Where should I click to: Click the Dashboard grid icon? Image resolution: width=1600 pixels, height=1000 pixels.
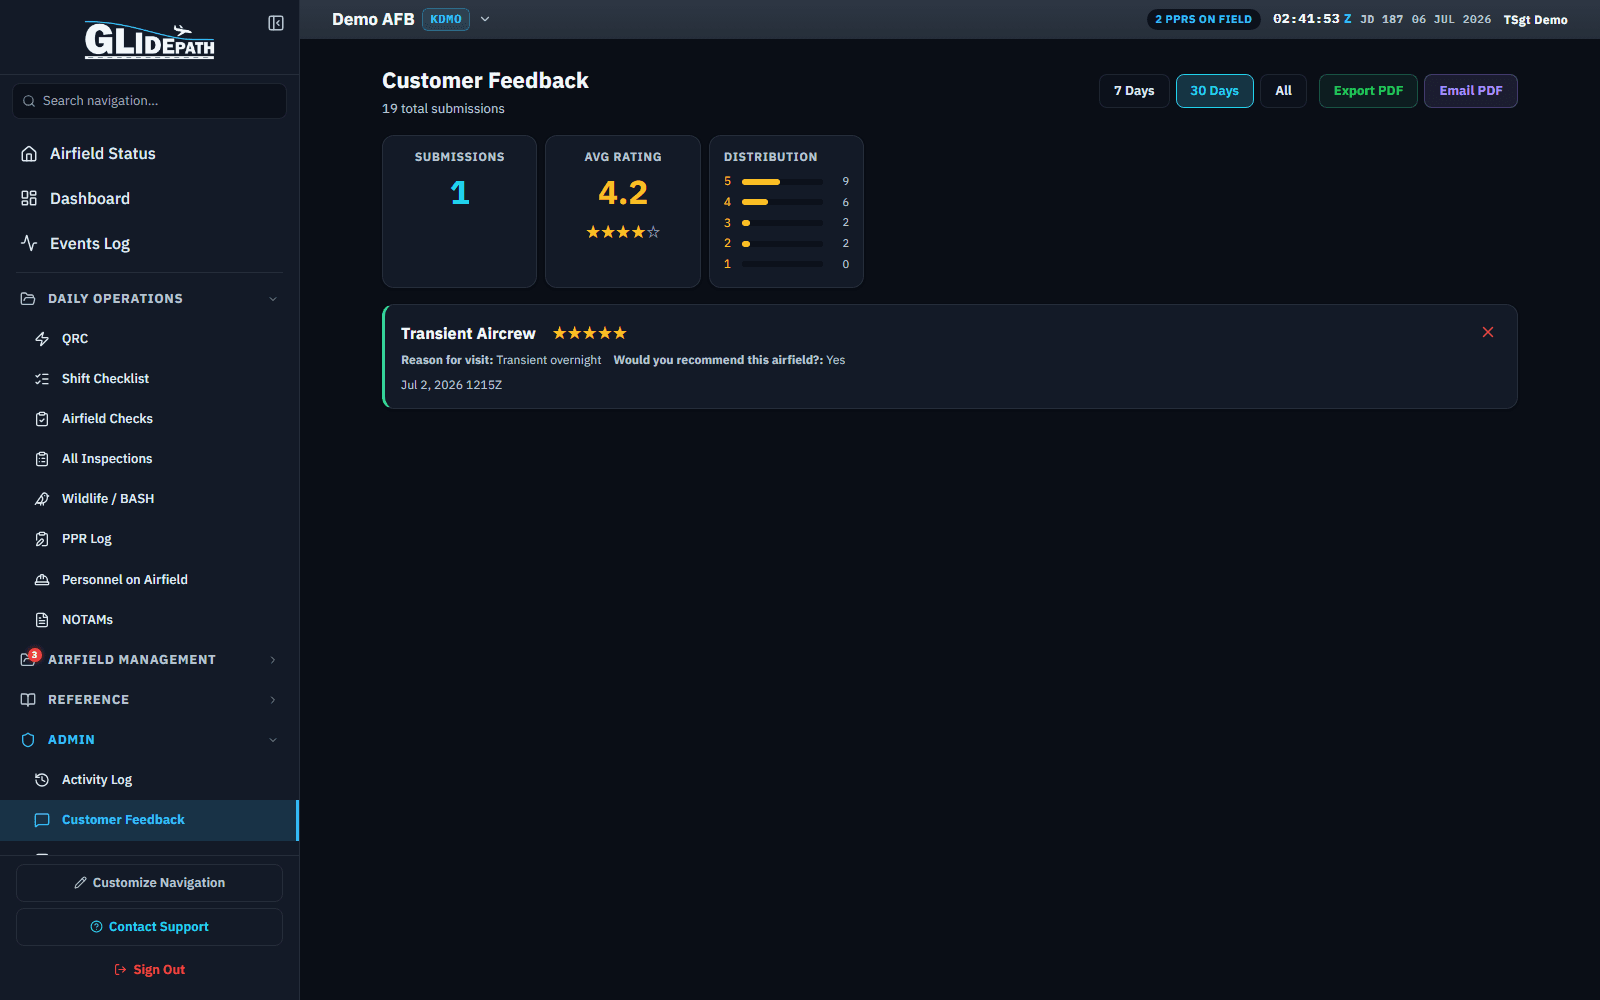29,198
